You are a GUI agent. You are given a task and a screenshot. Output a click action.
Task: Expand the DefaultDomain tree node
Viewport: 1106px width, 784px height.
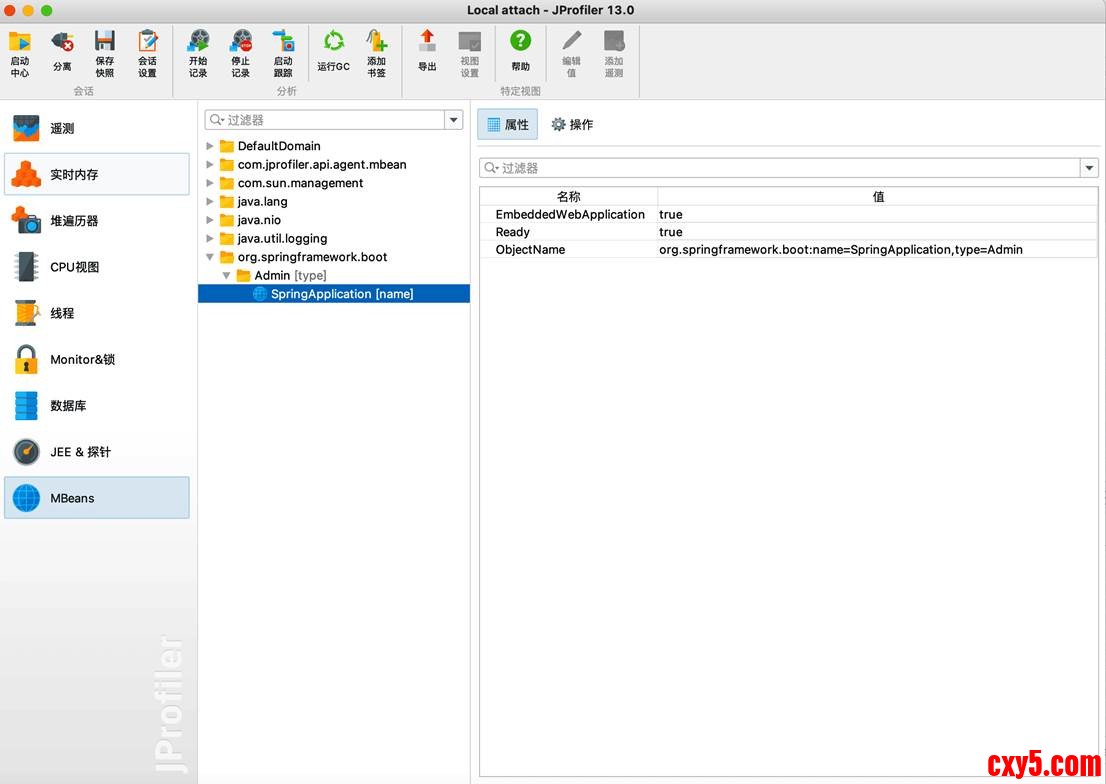pyautogui.click(x=210, y=146)
